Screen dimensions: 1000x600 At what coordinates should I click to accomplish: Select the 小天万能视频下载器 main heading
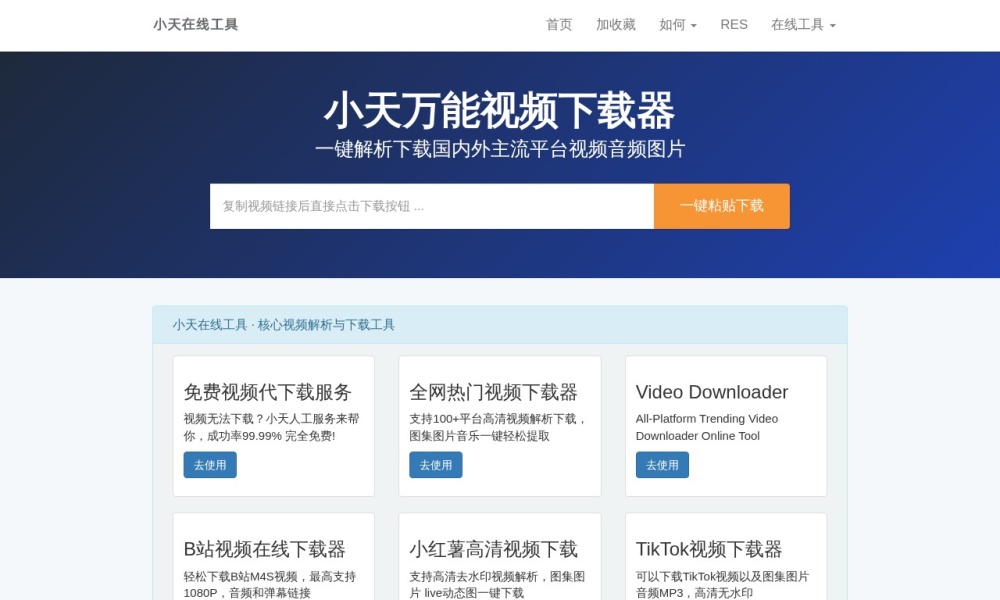click(x=500, y=113)
